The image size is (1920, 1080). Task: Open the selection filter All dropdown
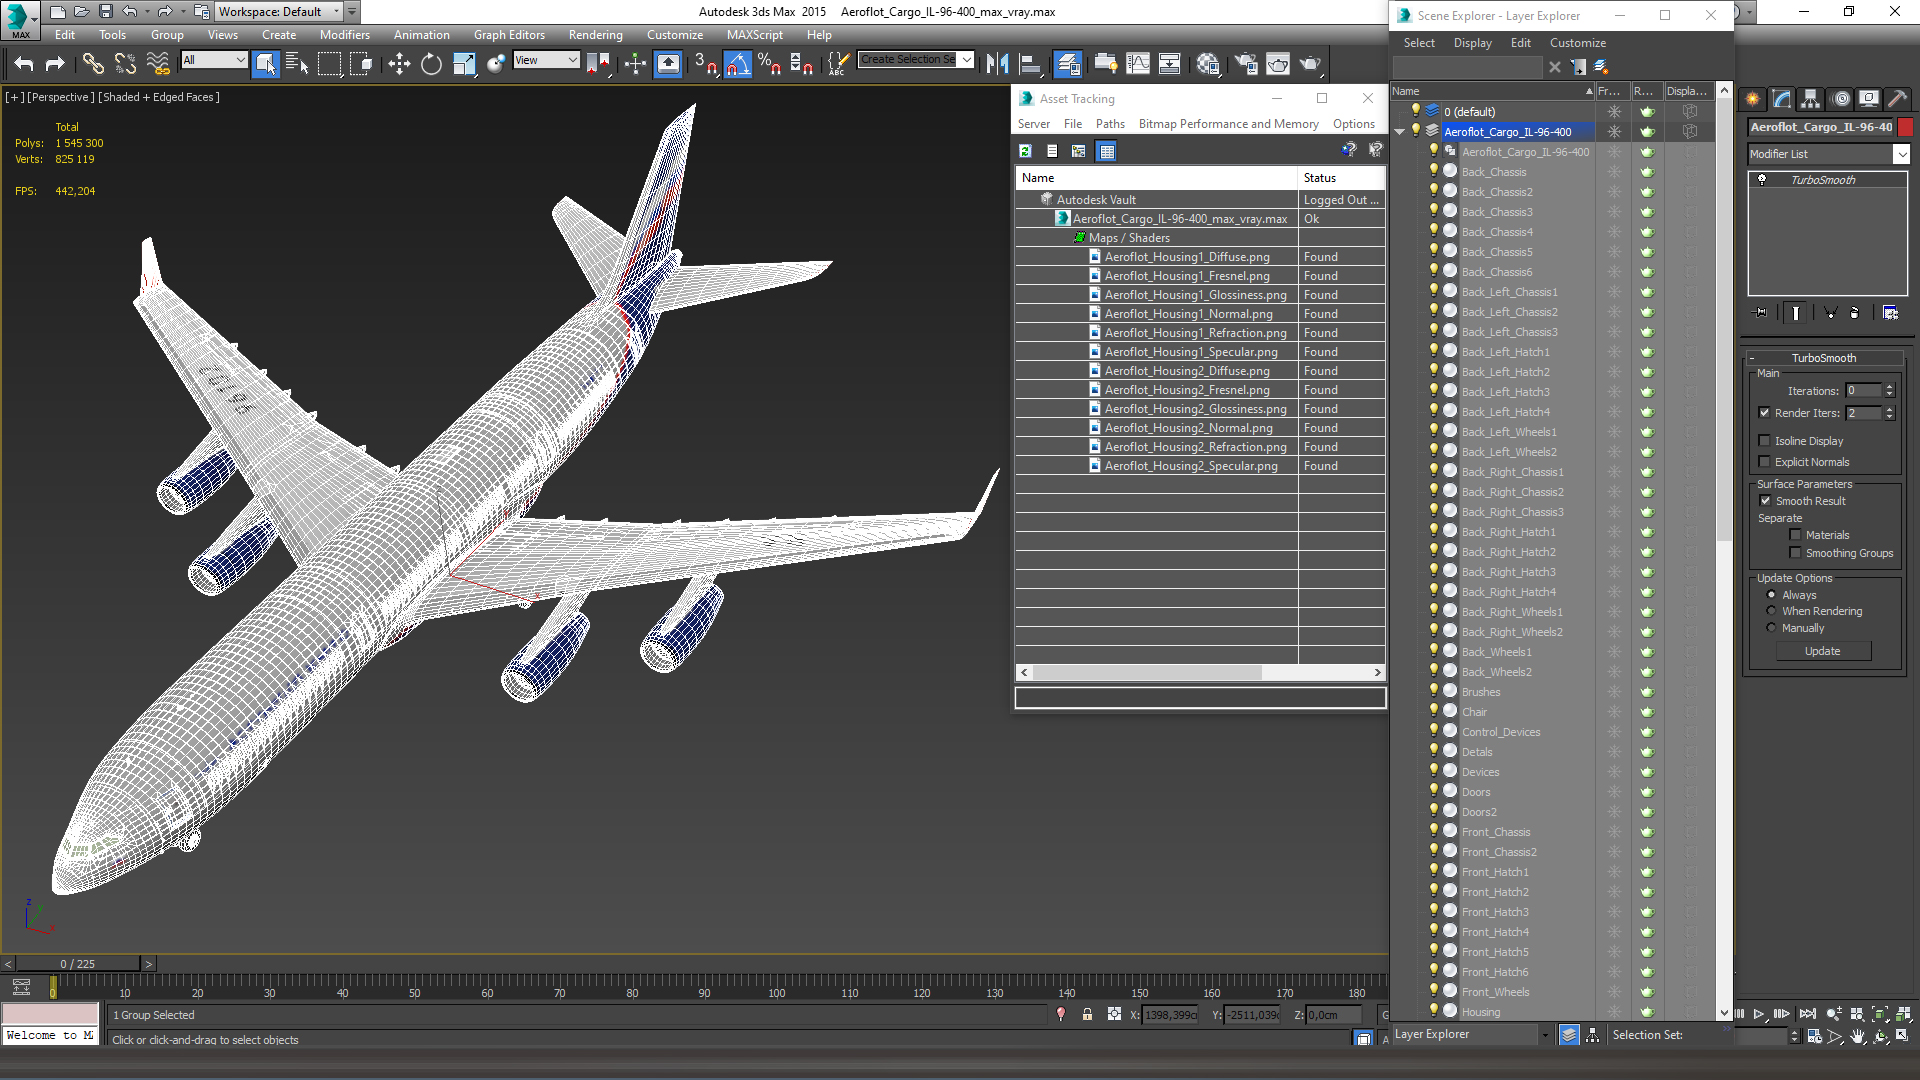point(240,60)
